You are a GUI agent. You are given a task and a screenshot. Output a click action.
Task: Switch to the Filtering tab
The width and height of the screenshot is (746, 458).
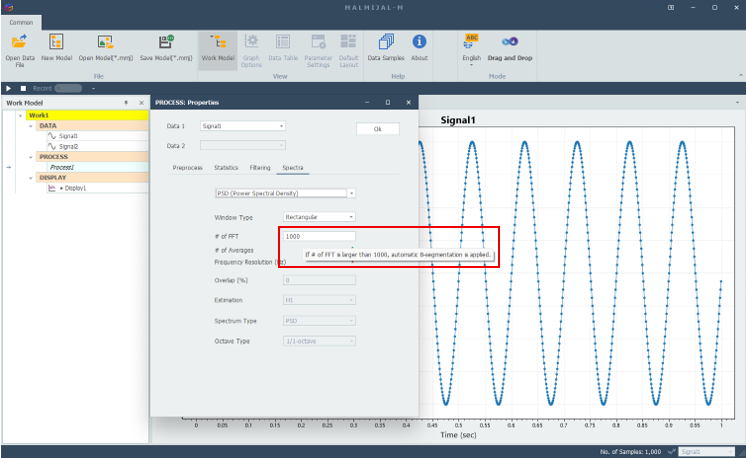(260, 167)
